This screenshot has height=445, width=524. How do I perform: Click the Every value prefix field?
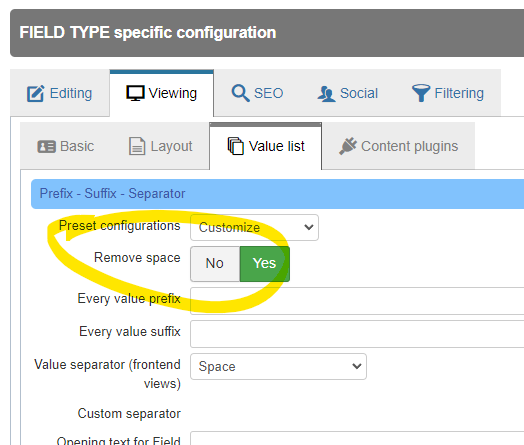tap(357, 301)
